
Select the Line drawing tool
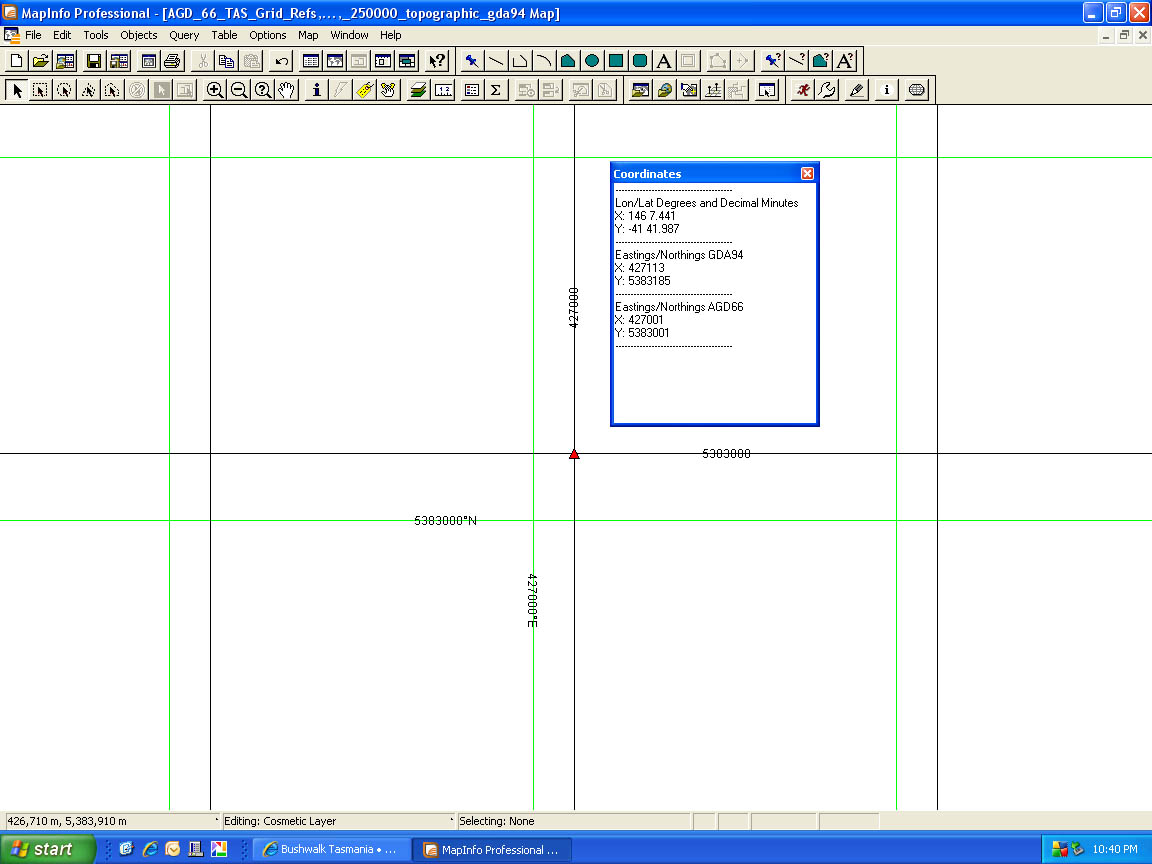(496, 61)
